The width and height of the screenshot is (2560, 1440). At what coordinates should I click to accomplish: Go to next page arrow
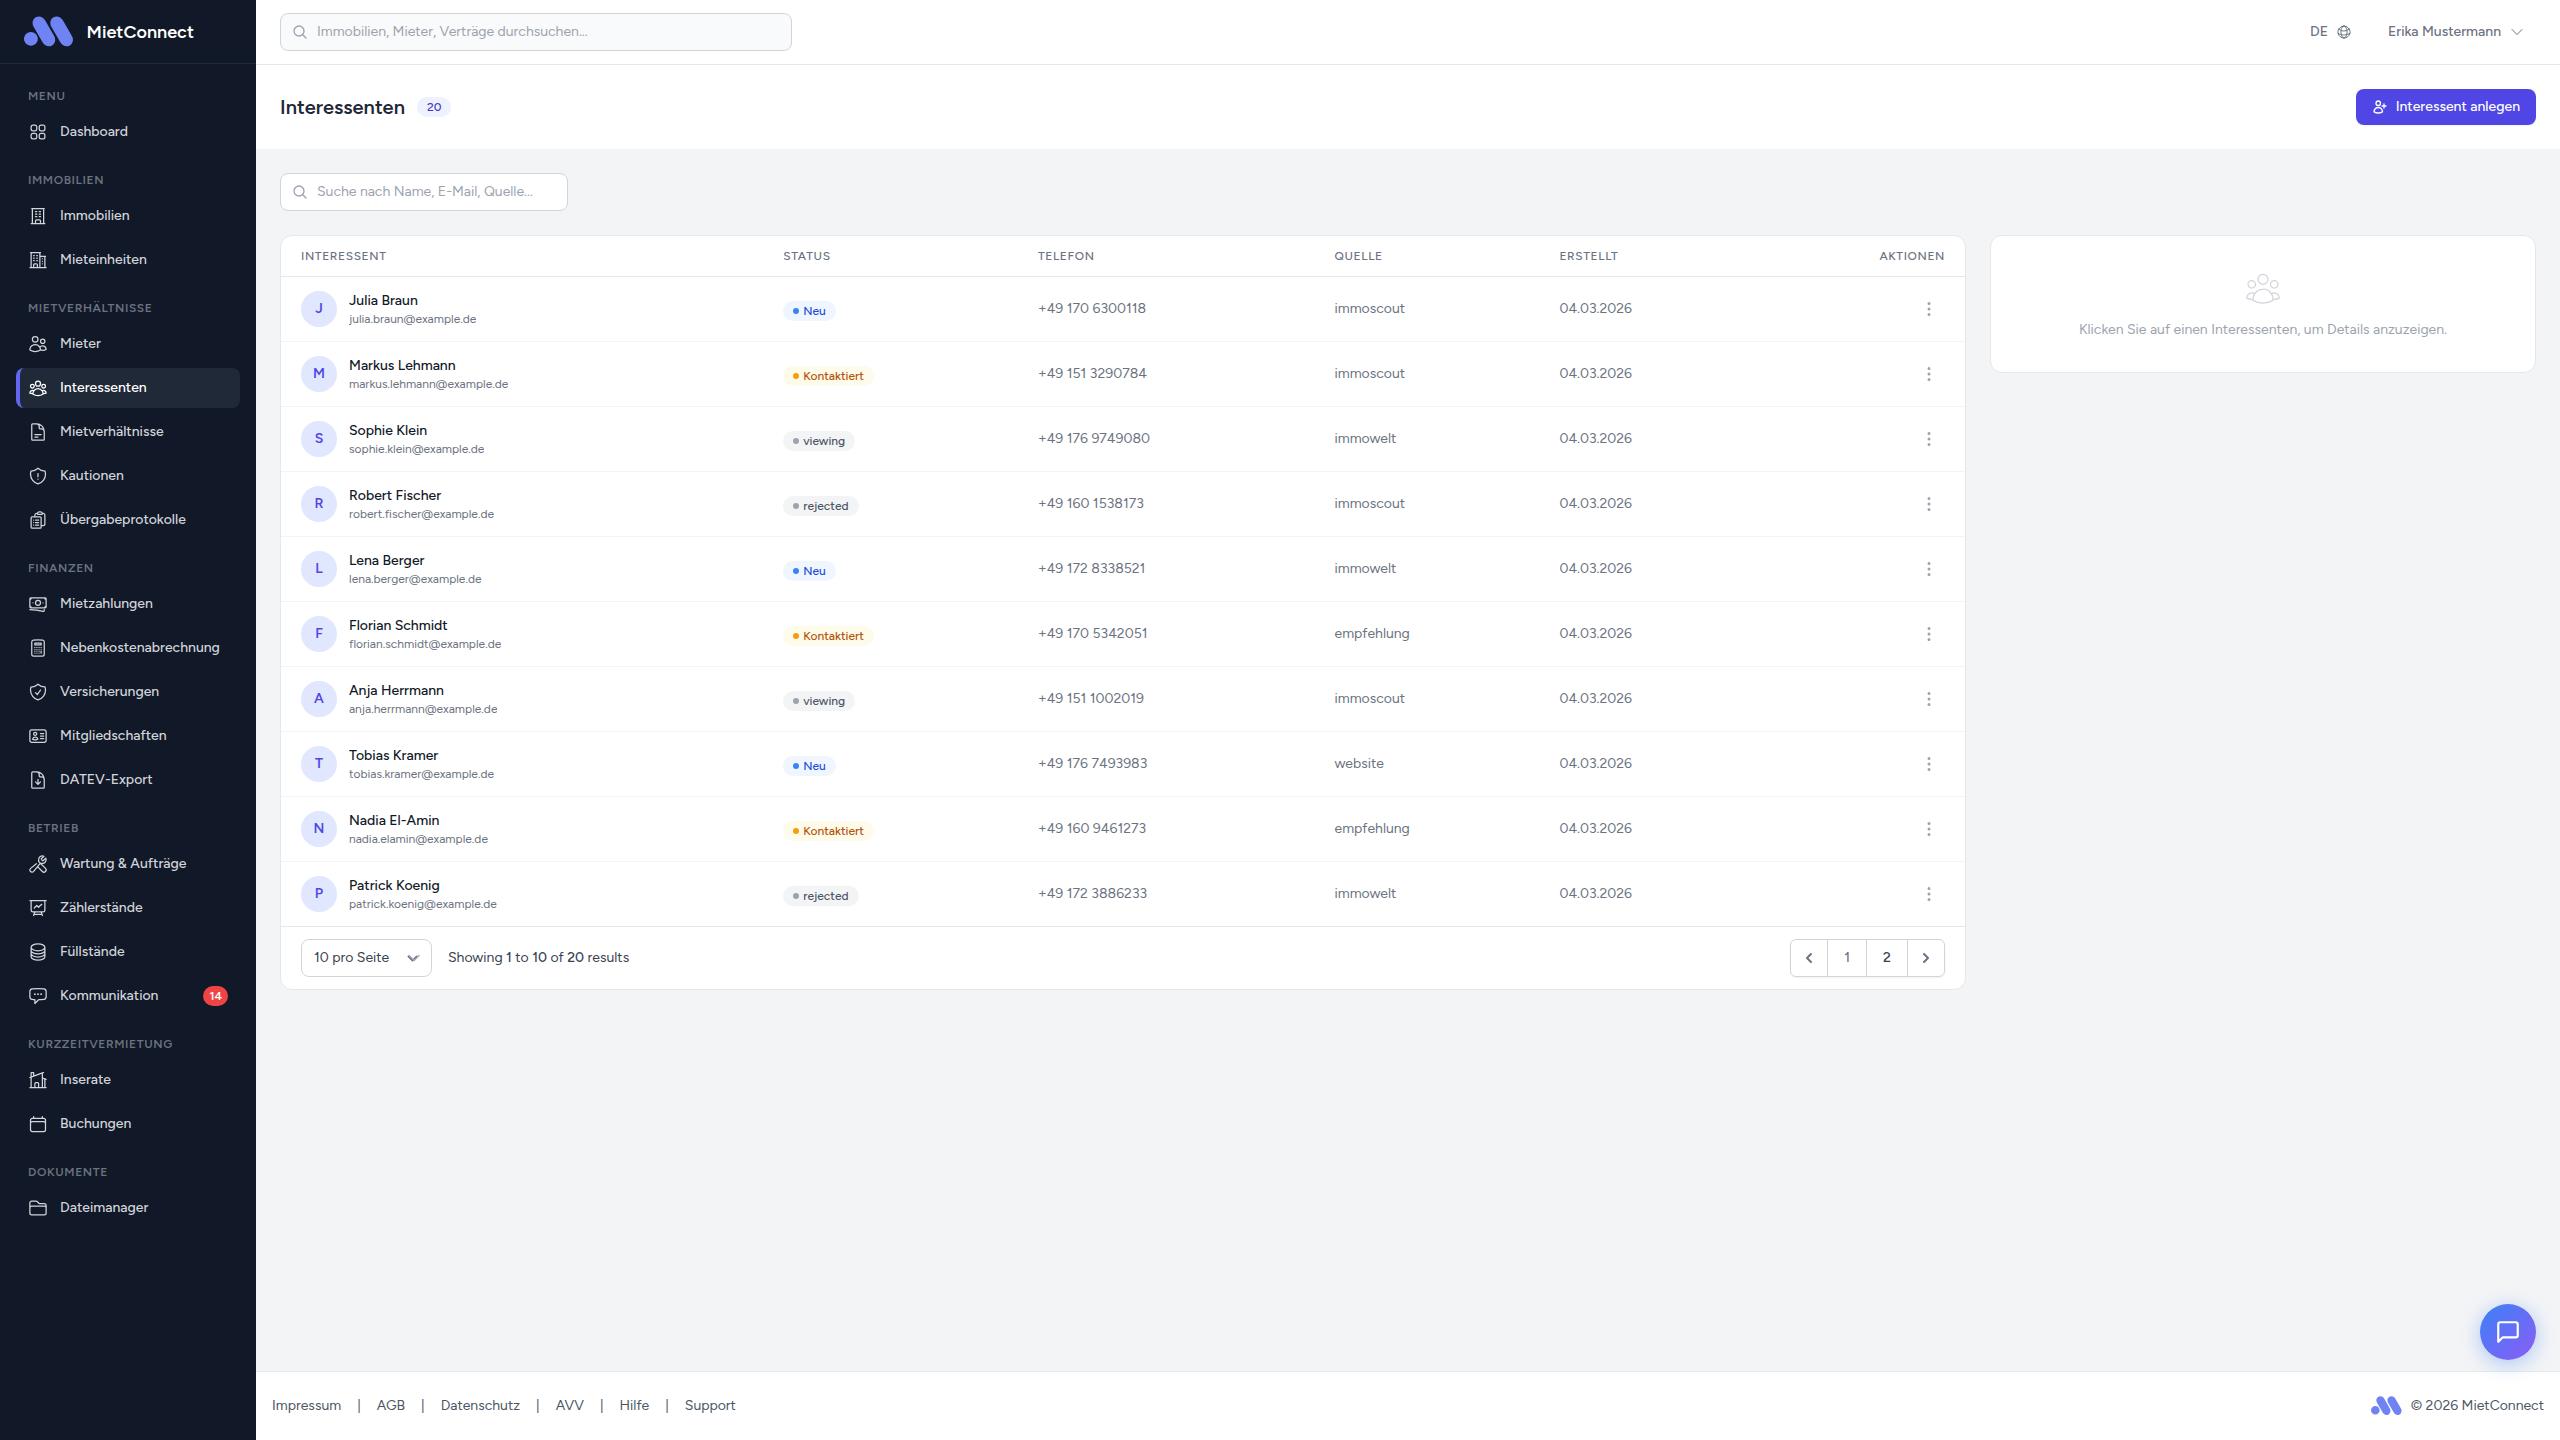(1925, 958)
